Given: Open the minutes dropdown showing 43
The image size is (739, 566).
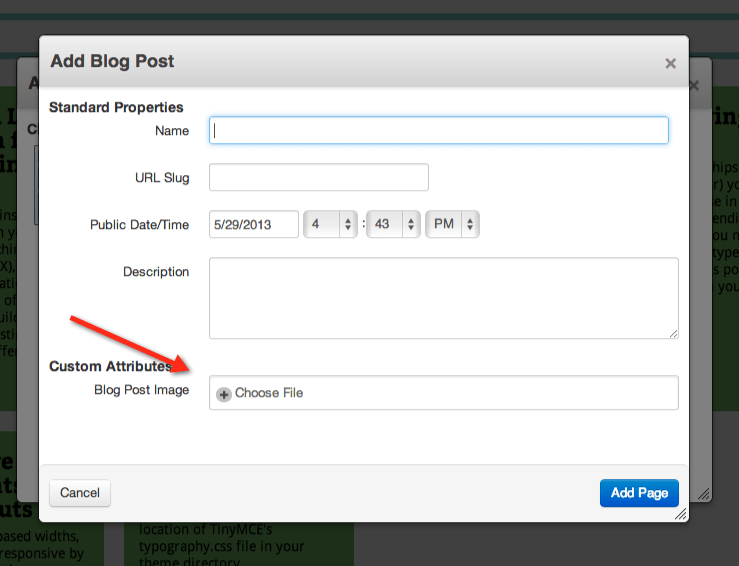Looking at the screenshot, I should [x=393, y=224].
